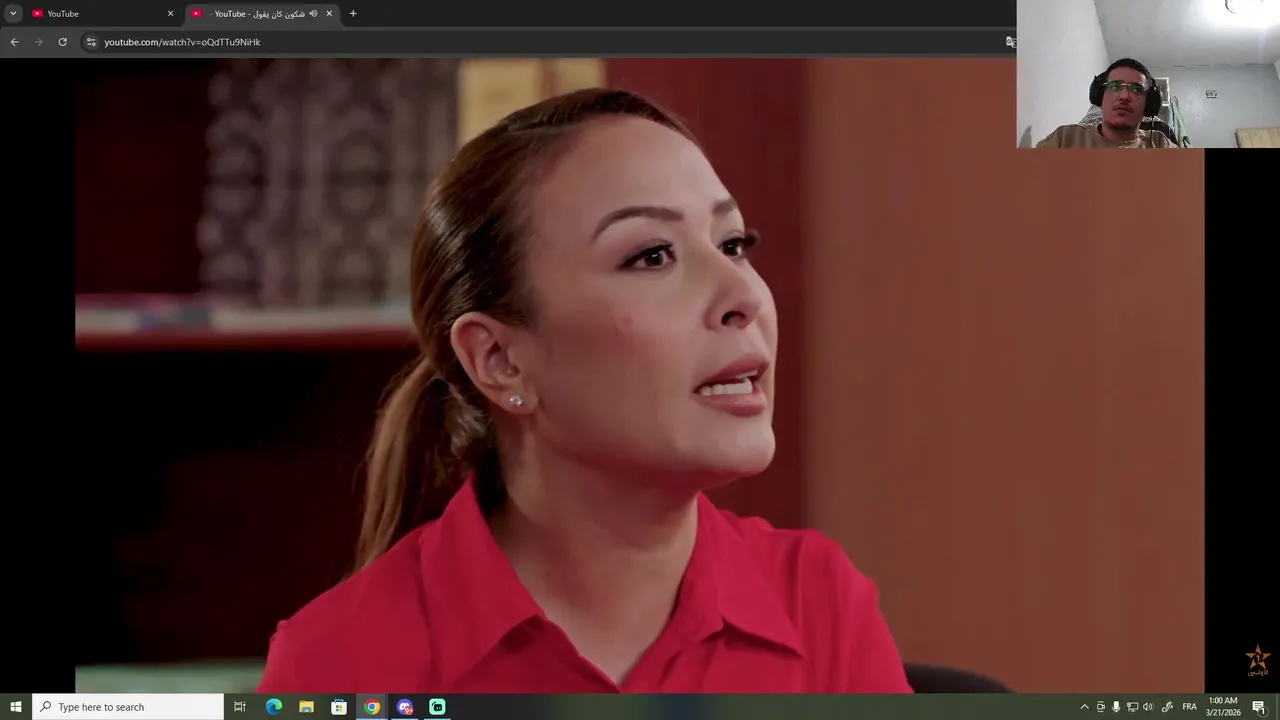Click the webcam overlay thumbnail

1148,74
